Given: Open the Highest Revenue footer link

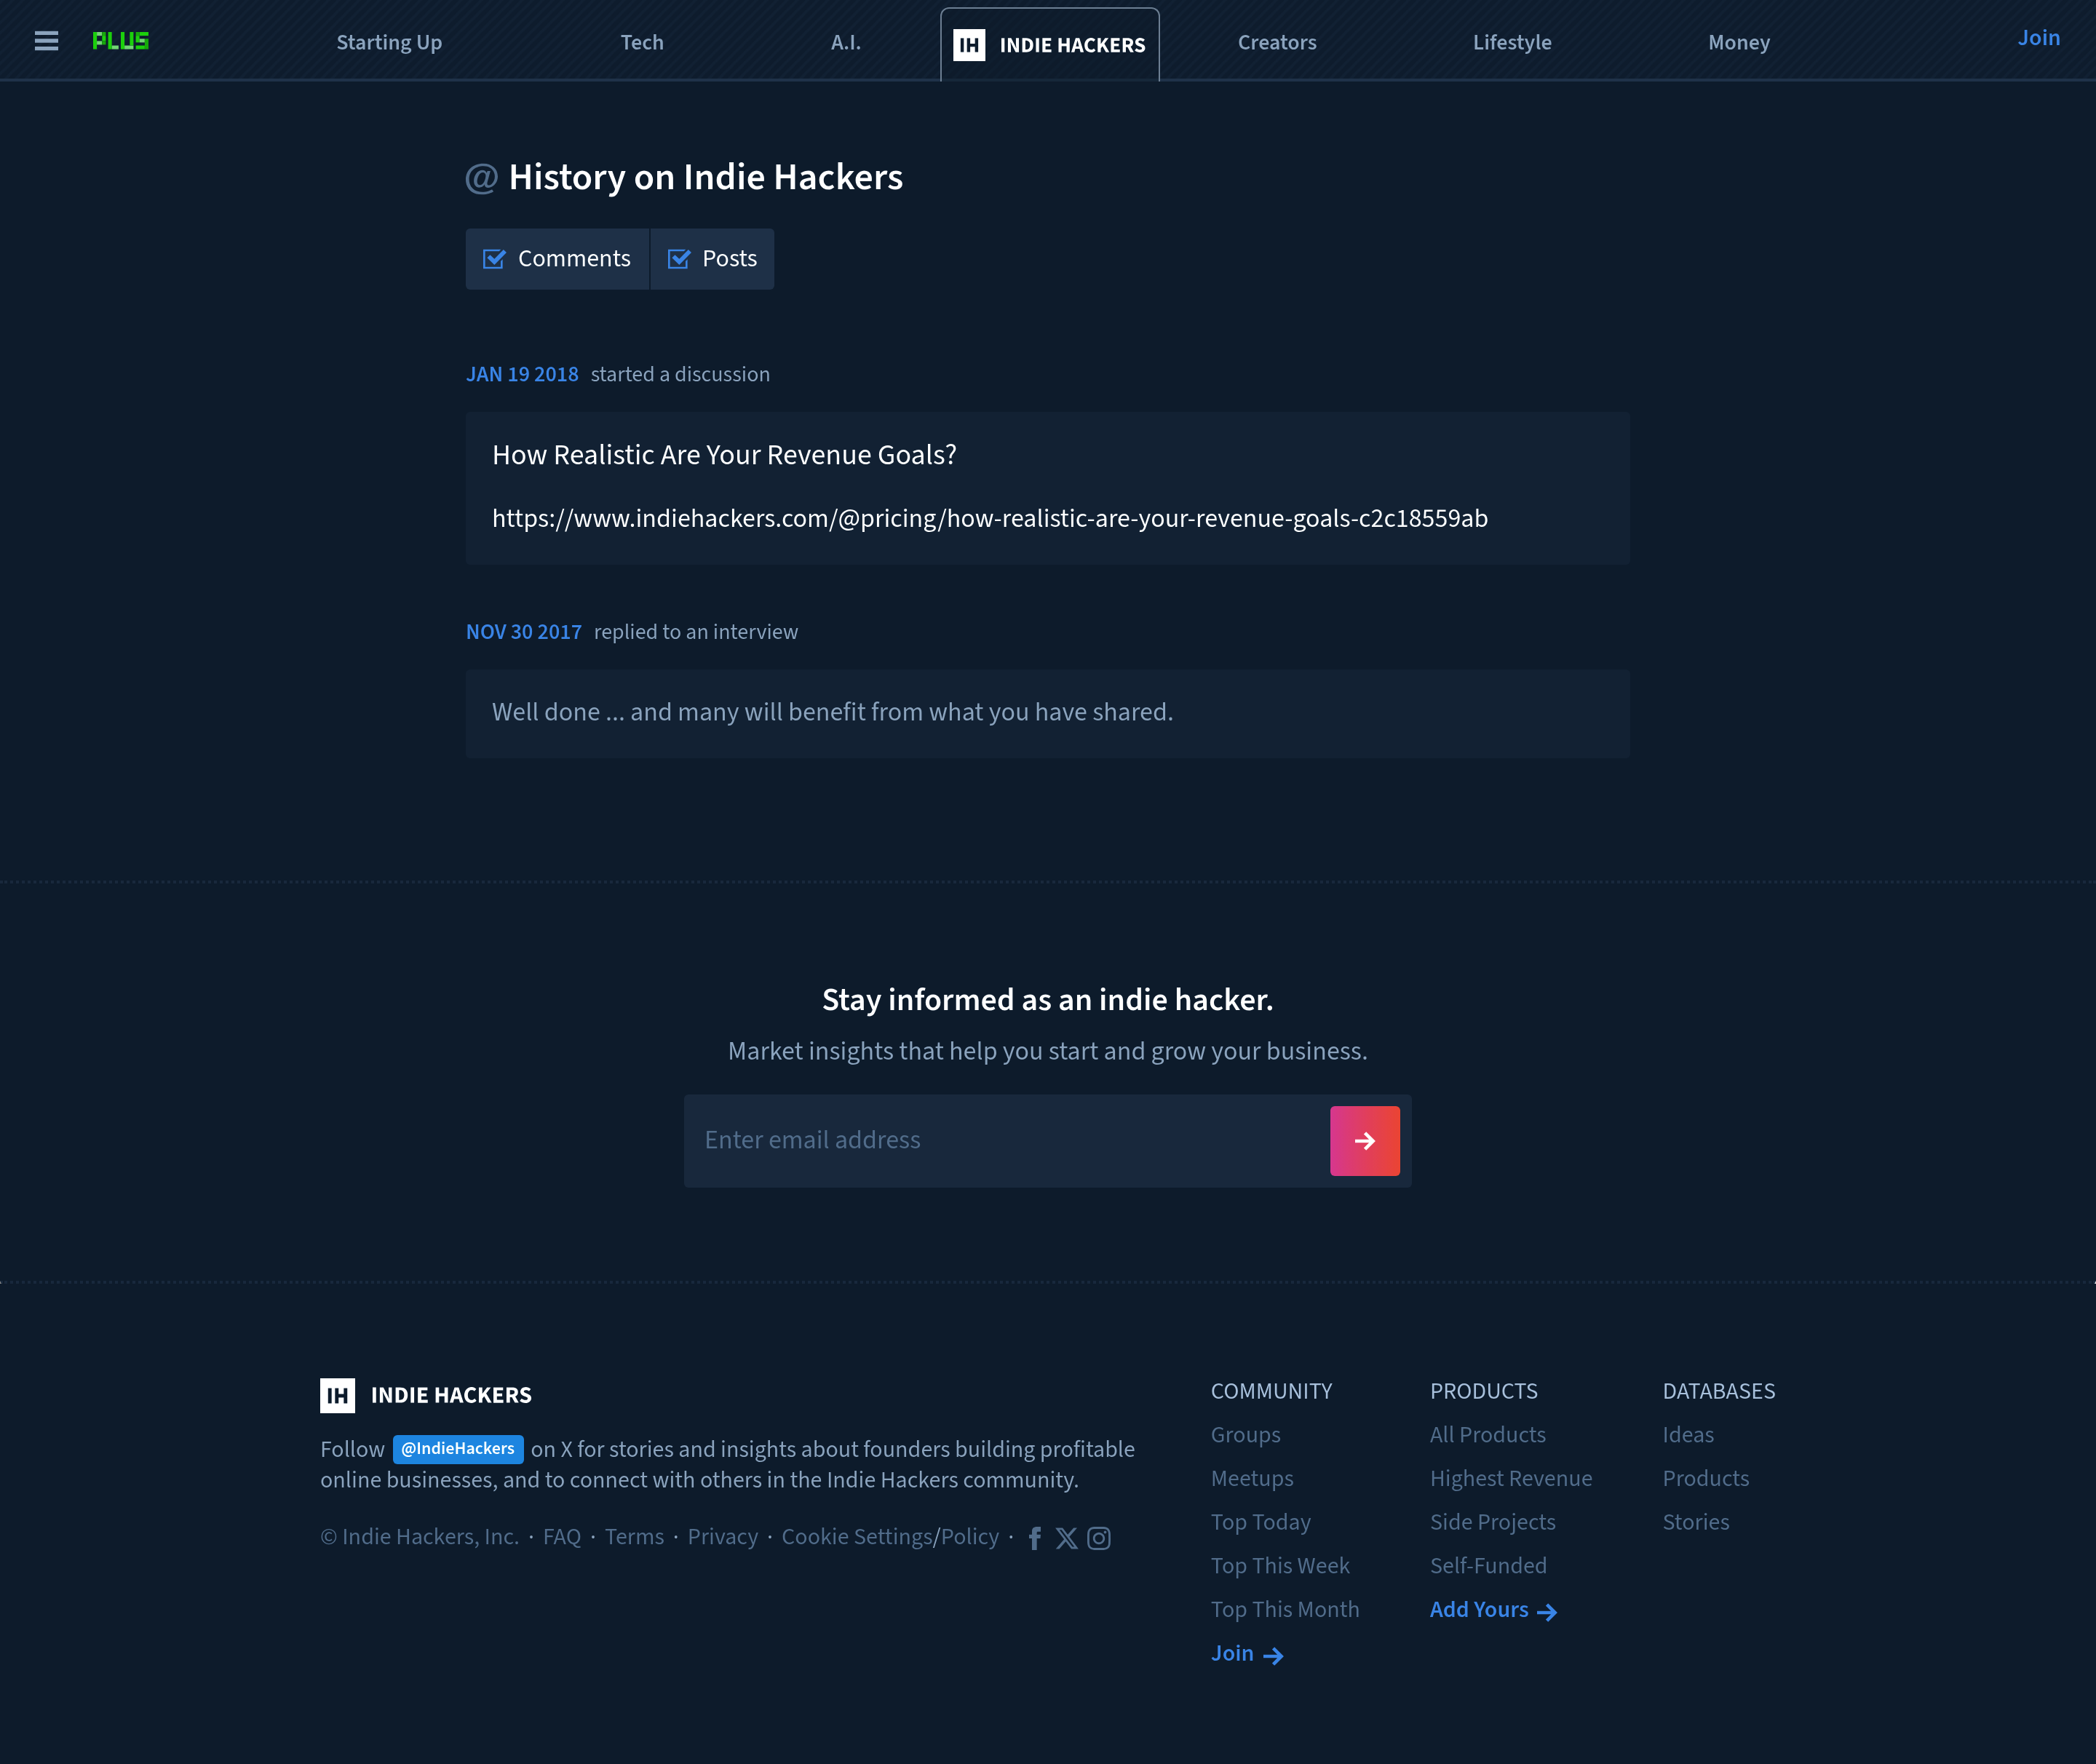Looking at the screenshot, I should tap(1511, 1479).
